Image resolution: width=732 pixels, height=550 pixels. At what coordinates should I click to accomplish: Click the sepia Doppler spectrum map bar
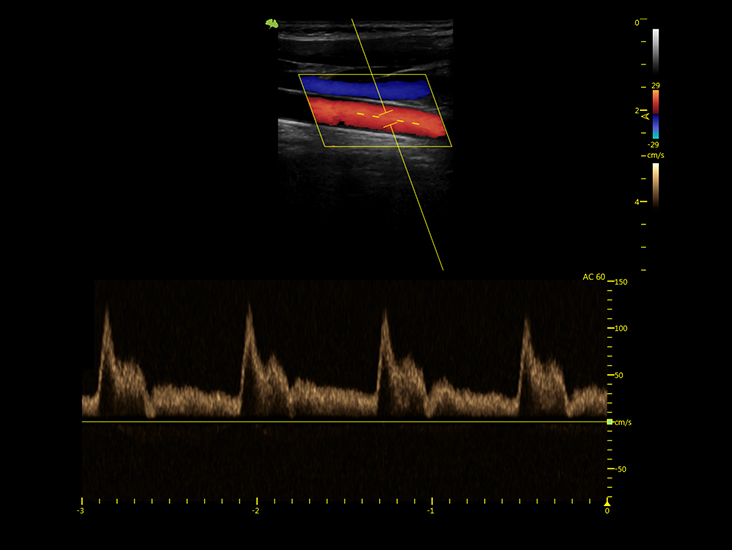[x=655, y=185]
